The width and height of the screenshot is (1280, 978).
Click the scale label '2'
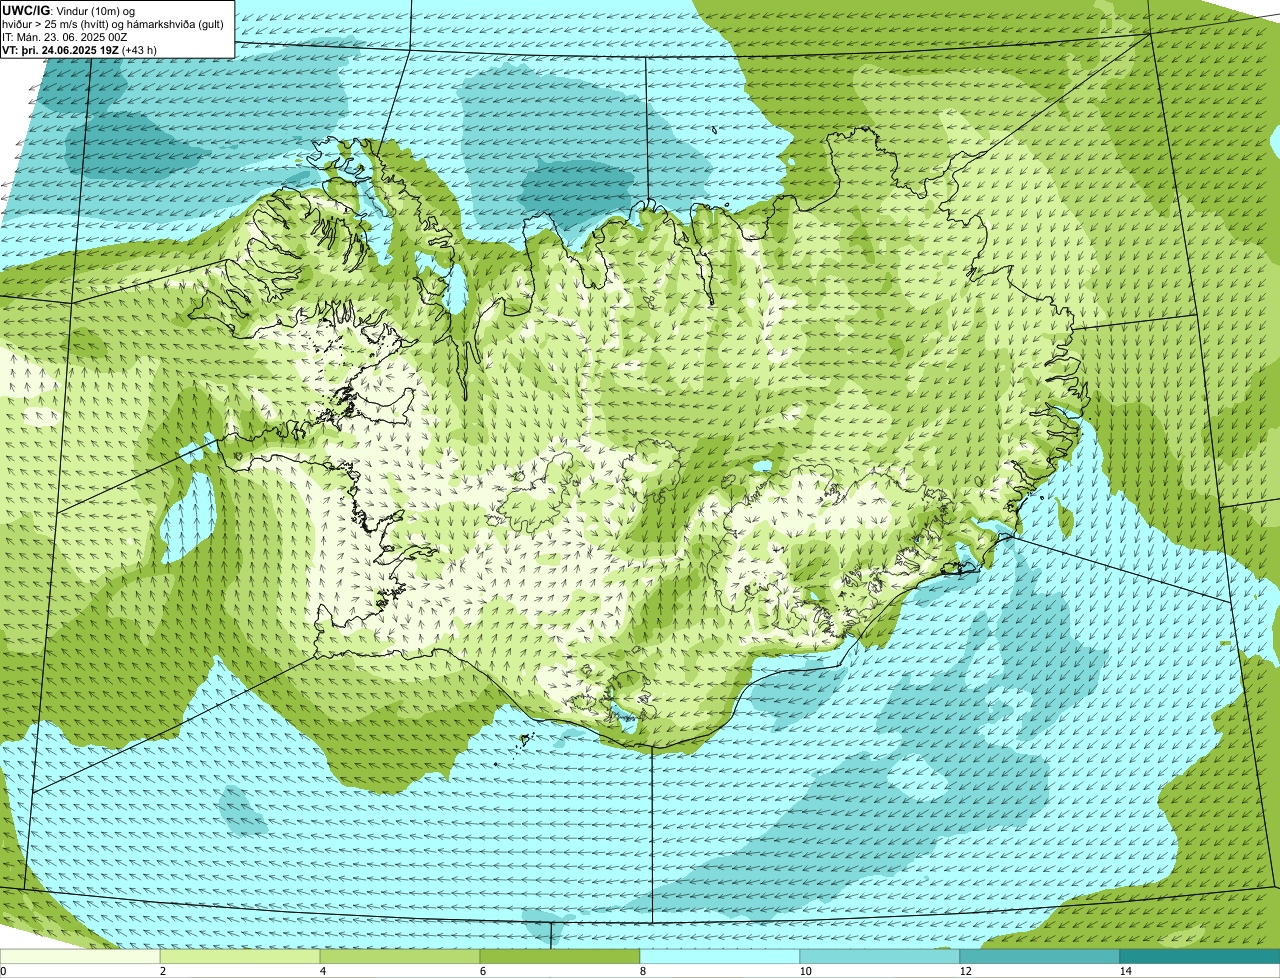click(162, 971)
